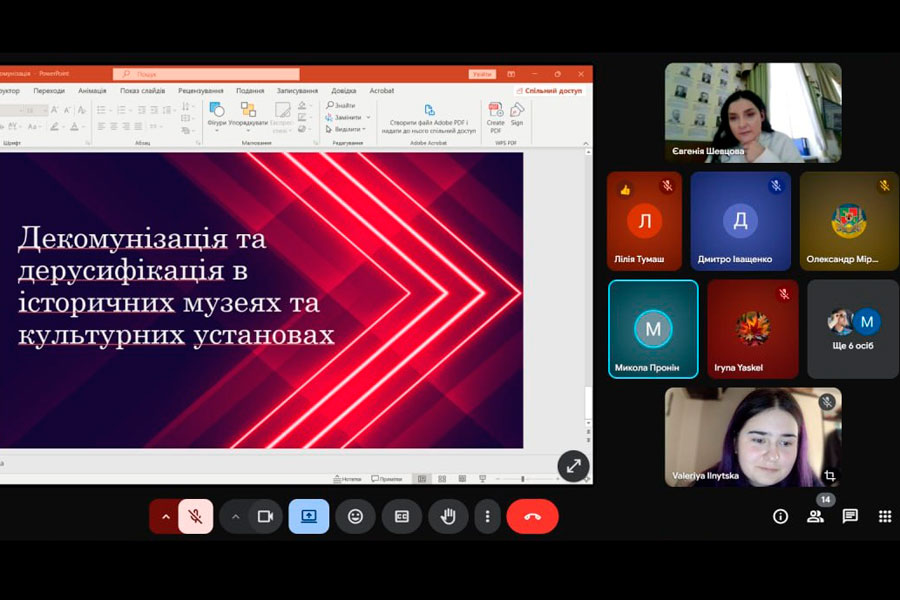
Task: Open the Виділити selection dropdown
Action: (346, 129)
